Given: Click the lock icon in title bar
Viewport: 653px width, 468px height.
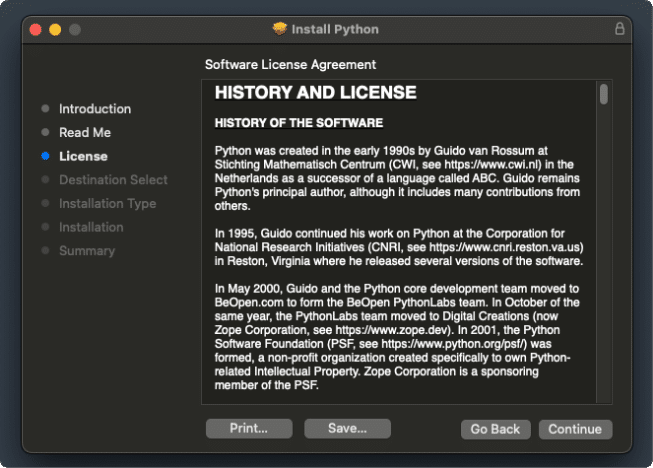Looking at the screenshot, I should (620, 29).
